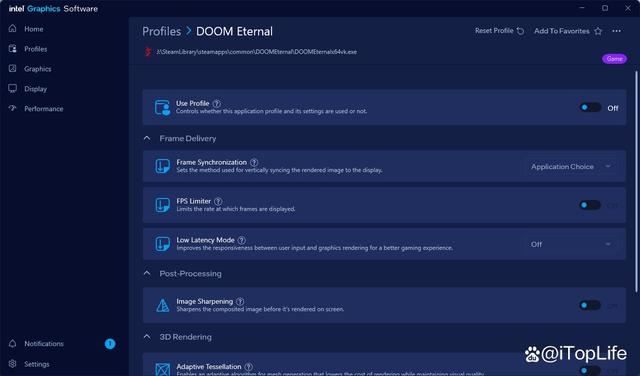Click the Frame Delivery section heading

click(x=188, y=138)
